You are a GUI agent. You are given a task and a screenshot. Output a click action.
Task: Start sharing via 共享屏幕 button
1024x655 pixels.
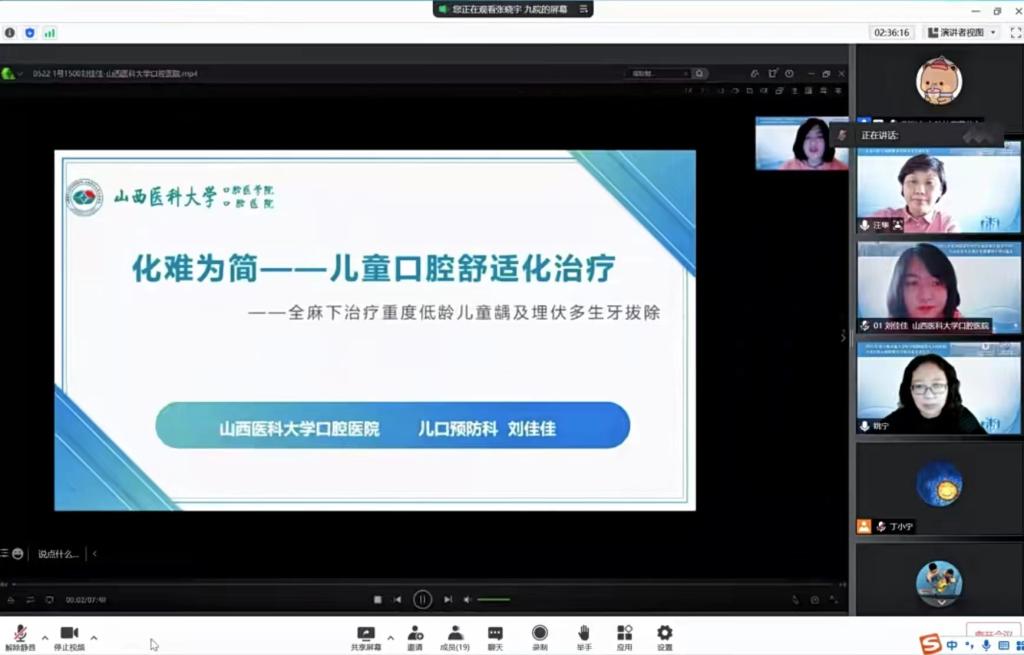click(x=366, y=638)
